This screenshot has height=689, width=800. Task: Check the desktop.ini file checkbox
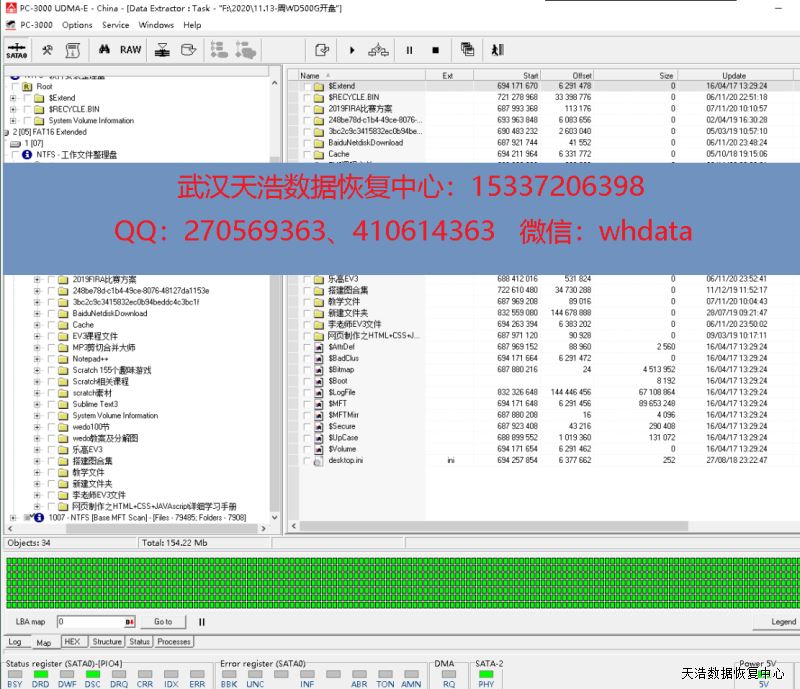(x=307, y=461)
